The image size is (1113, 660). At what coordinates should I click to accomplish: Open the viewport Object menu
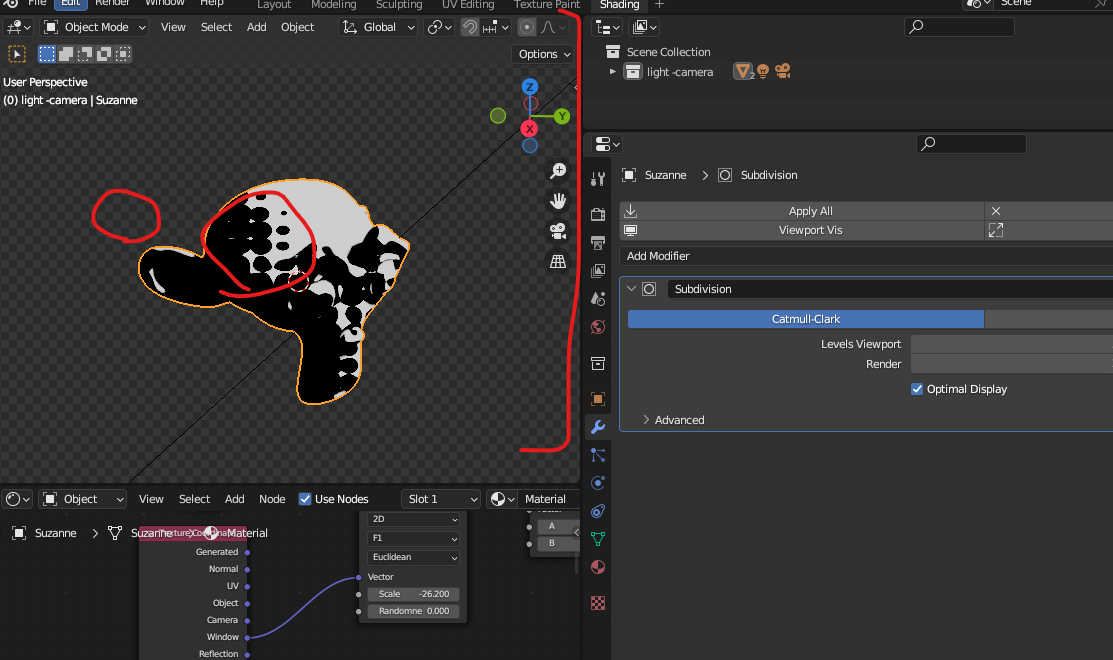[x=297, y=27]
